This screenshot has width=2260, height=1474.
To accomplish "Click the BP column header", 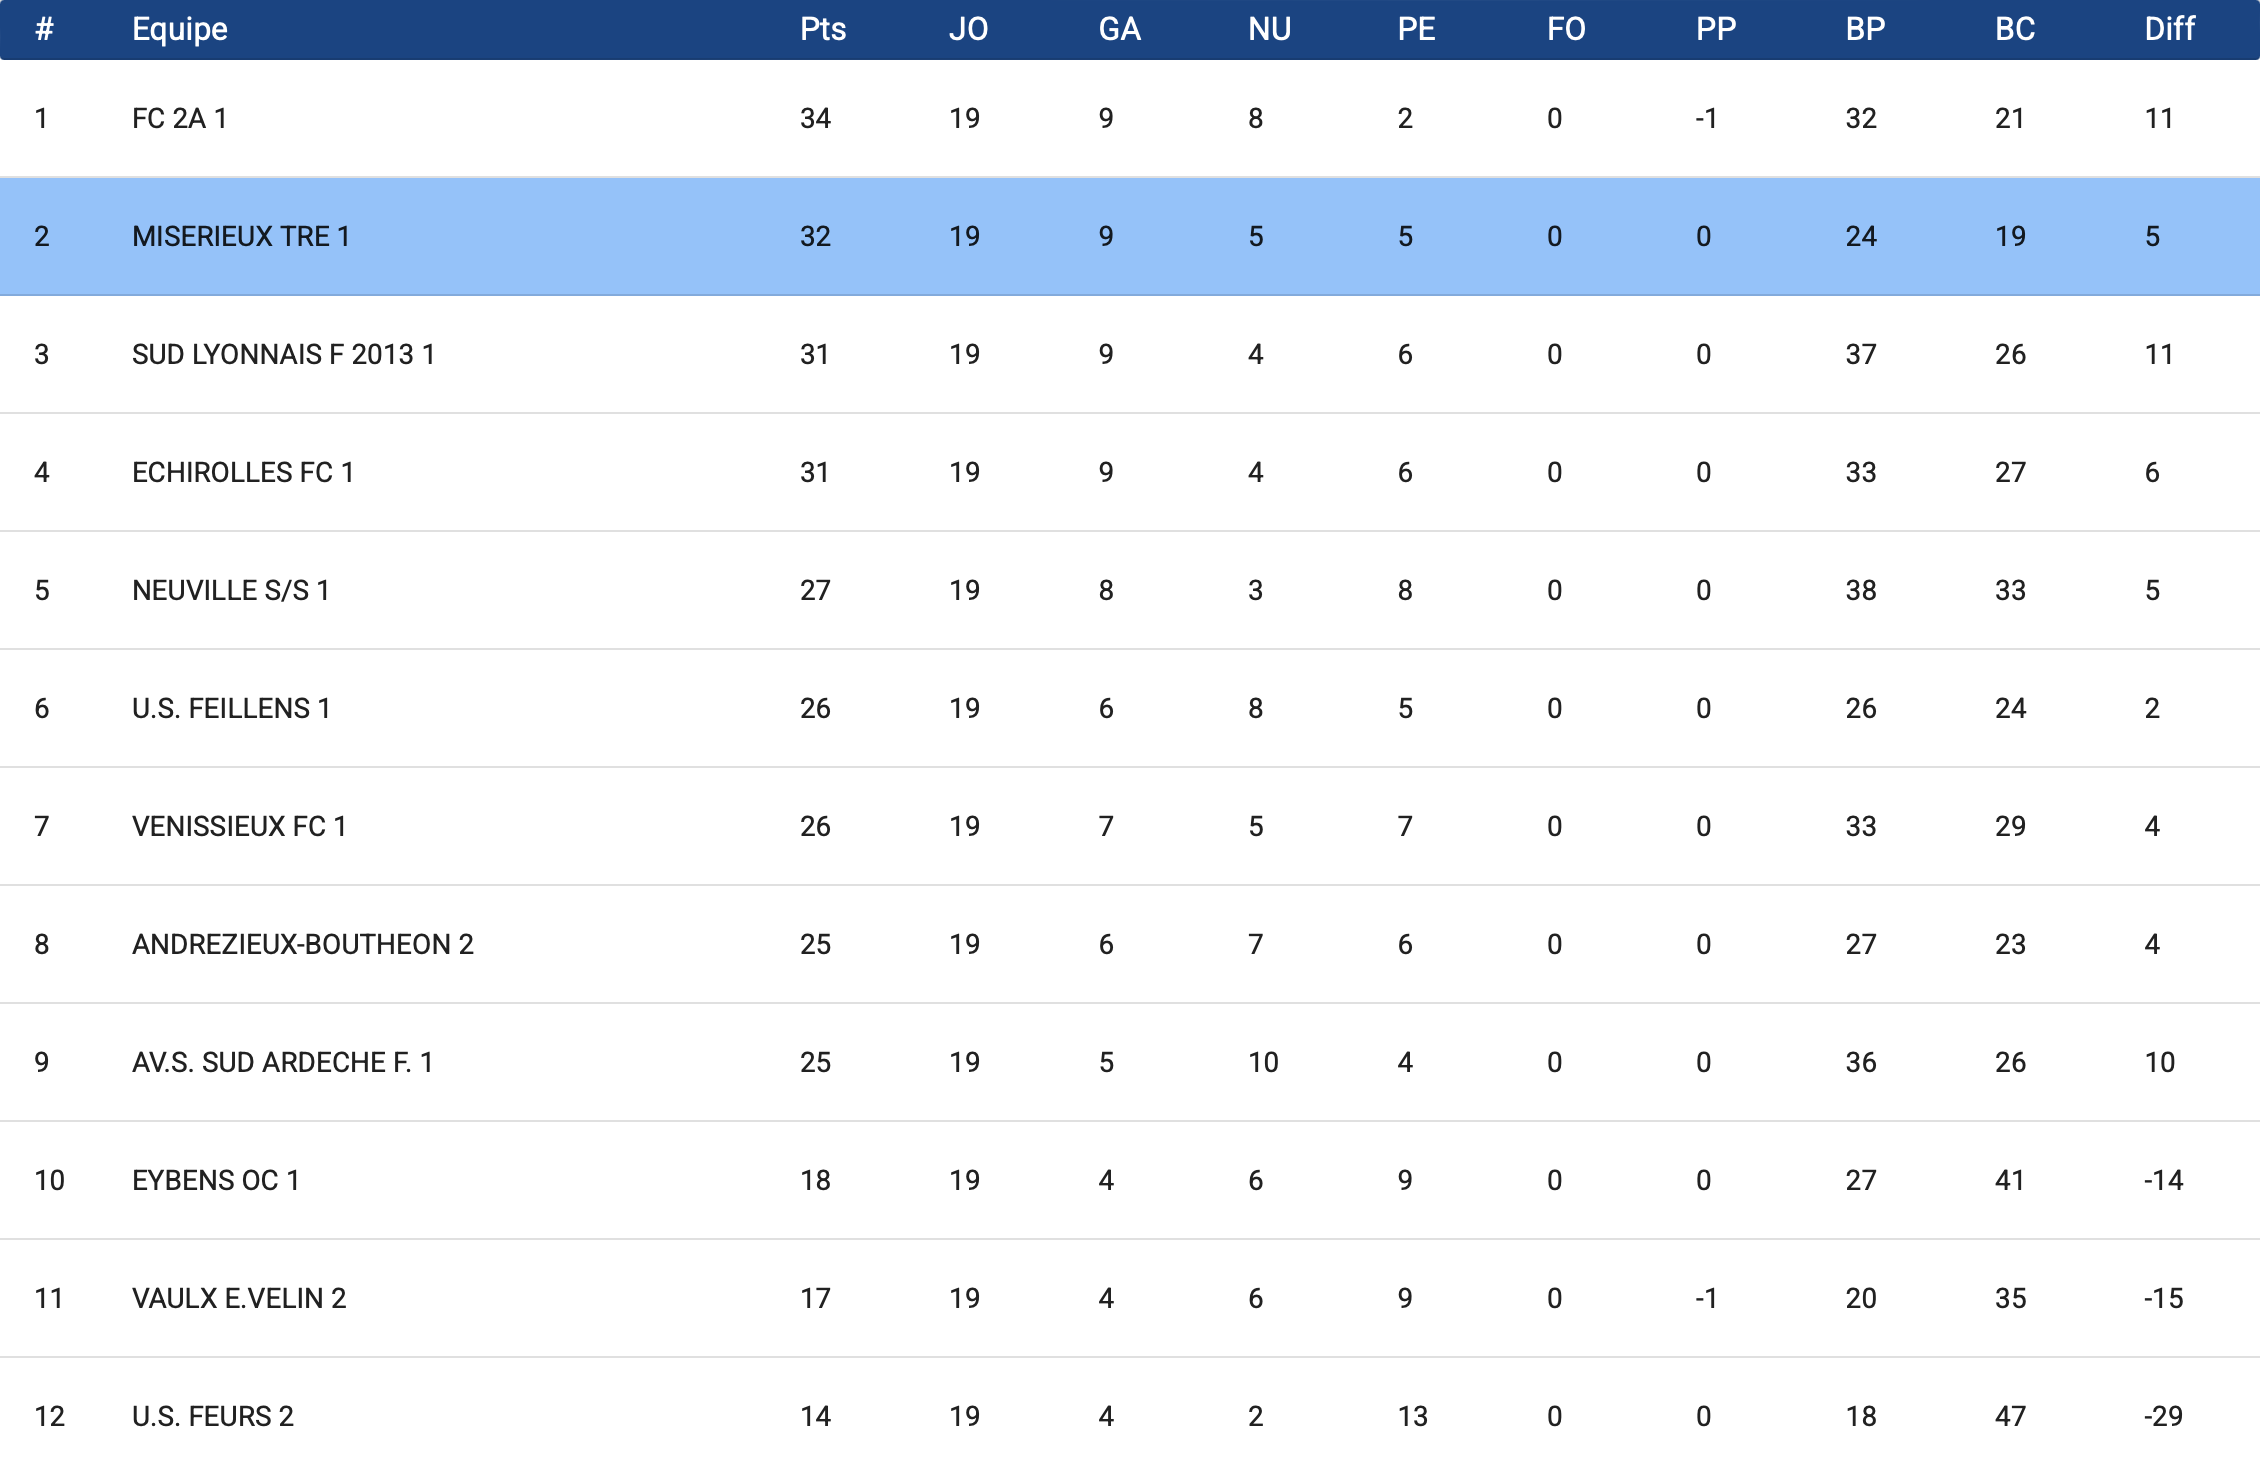I will (x=1865, y=29).
